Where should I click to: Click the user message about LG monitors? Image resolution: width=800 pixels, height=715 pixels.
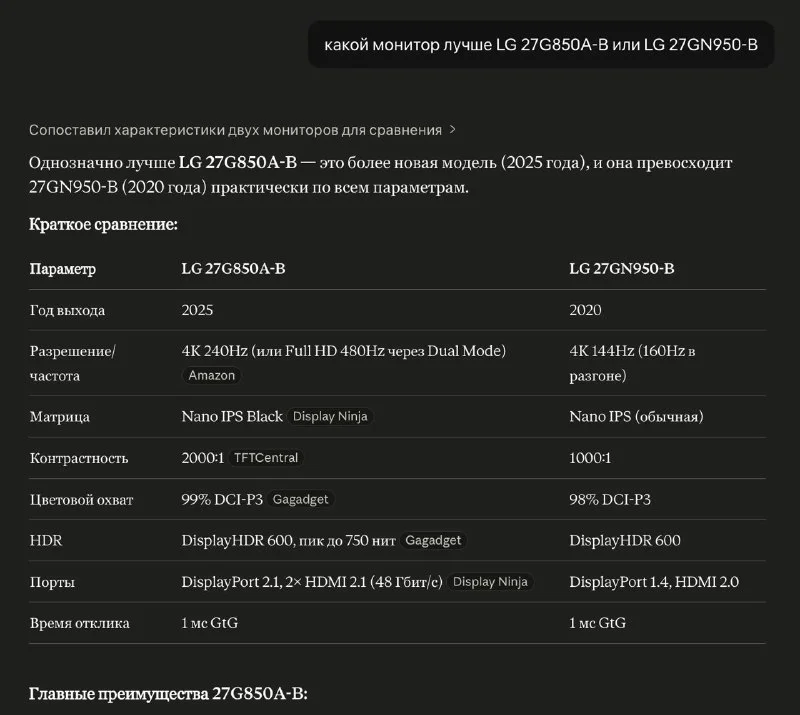tap(541, 45)
